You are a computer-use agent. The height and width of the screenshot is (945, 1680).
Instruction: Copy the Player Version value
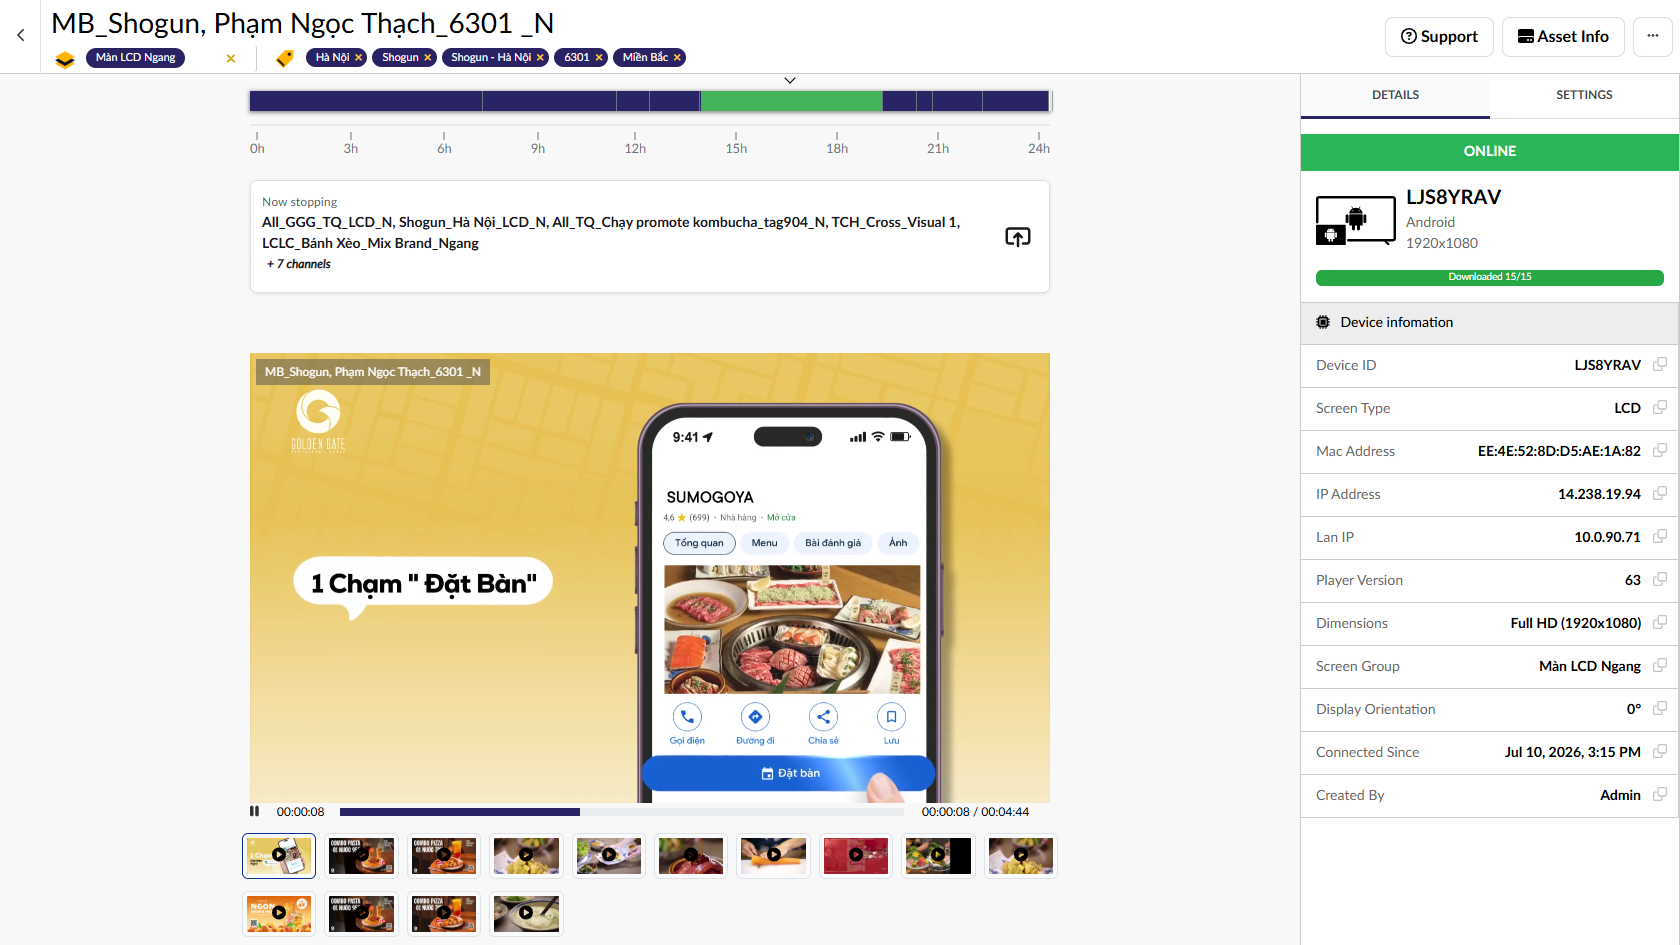coord(1660,579)
